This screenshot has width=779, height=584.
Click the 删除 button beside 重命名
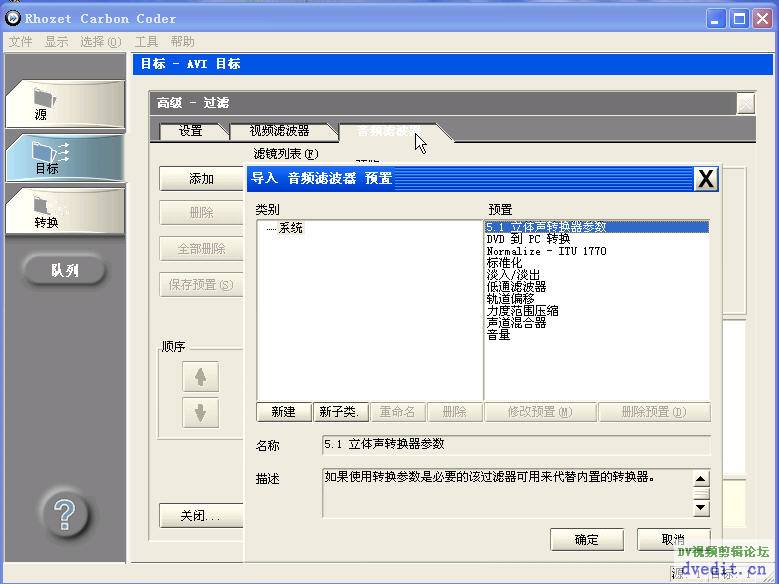[455, 412]
